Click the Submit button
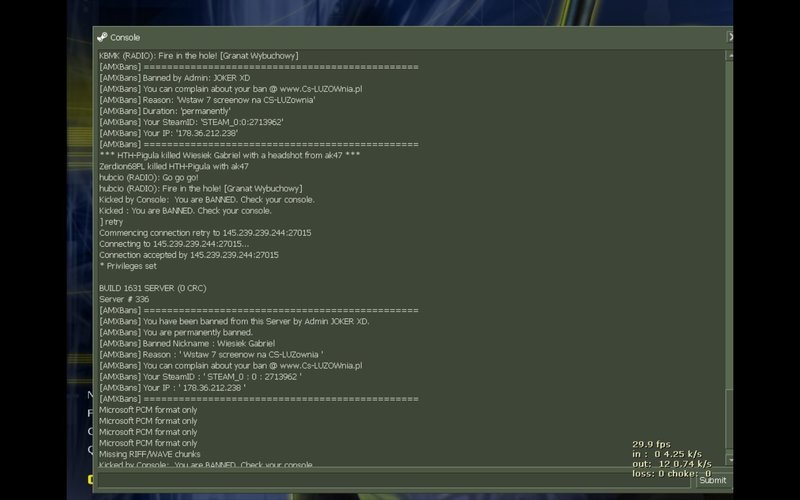This screenshot has width=800, height=500. pyautogui.click(x=712, y=480)
